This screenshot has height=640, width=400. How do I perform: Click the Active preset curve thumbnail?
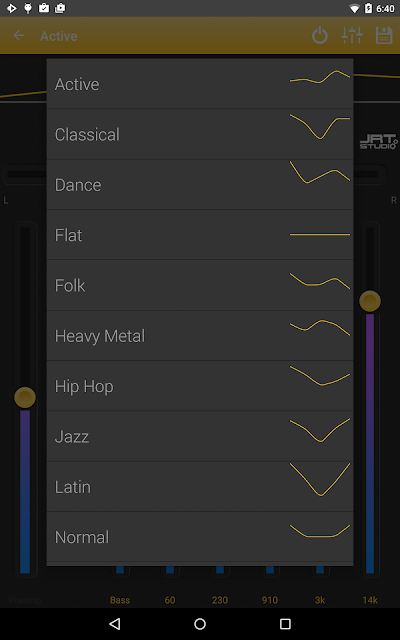(320, 77)
